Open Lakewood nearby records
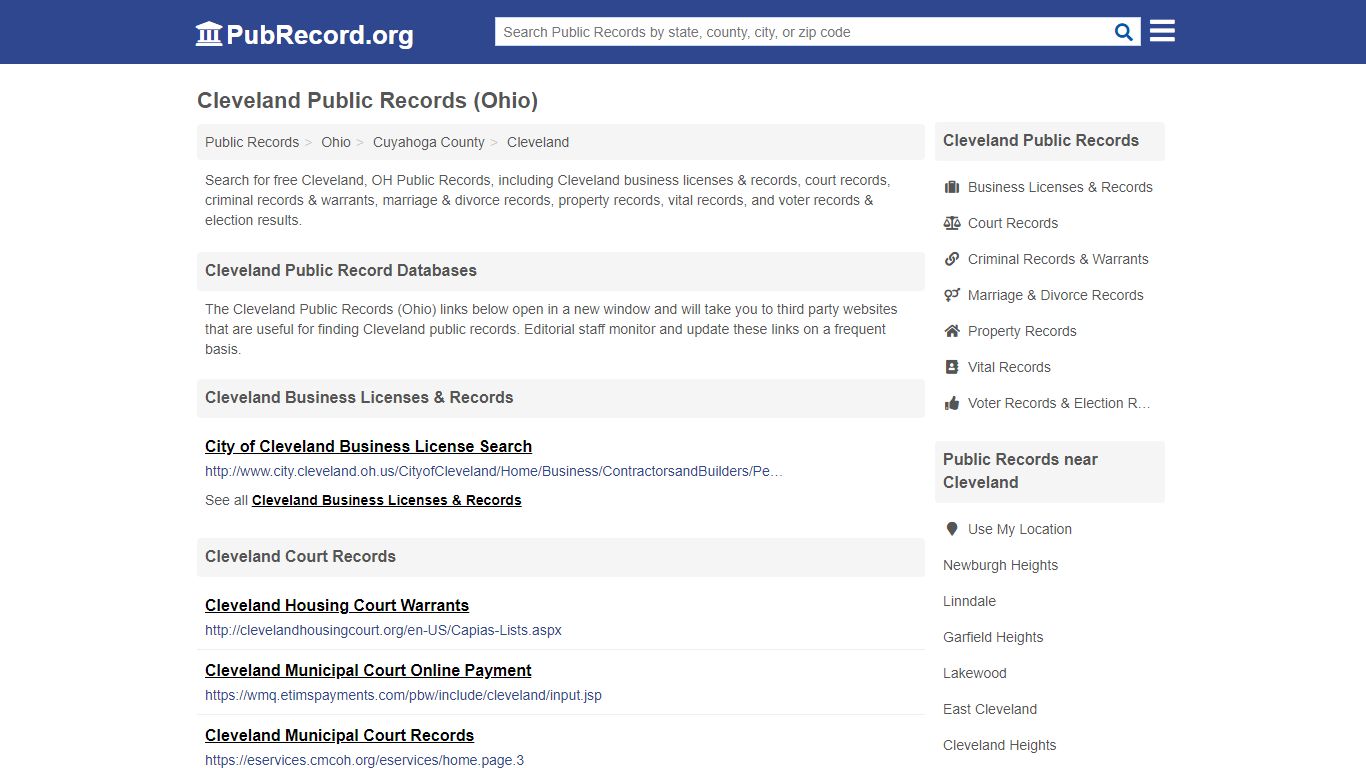1366x768 pixels. (975, 673)
